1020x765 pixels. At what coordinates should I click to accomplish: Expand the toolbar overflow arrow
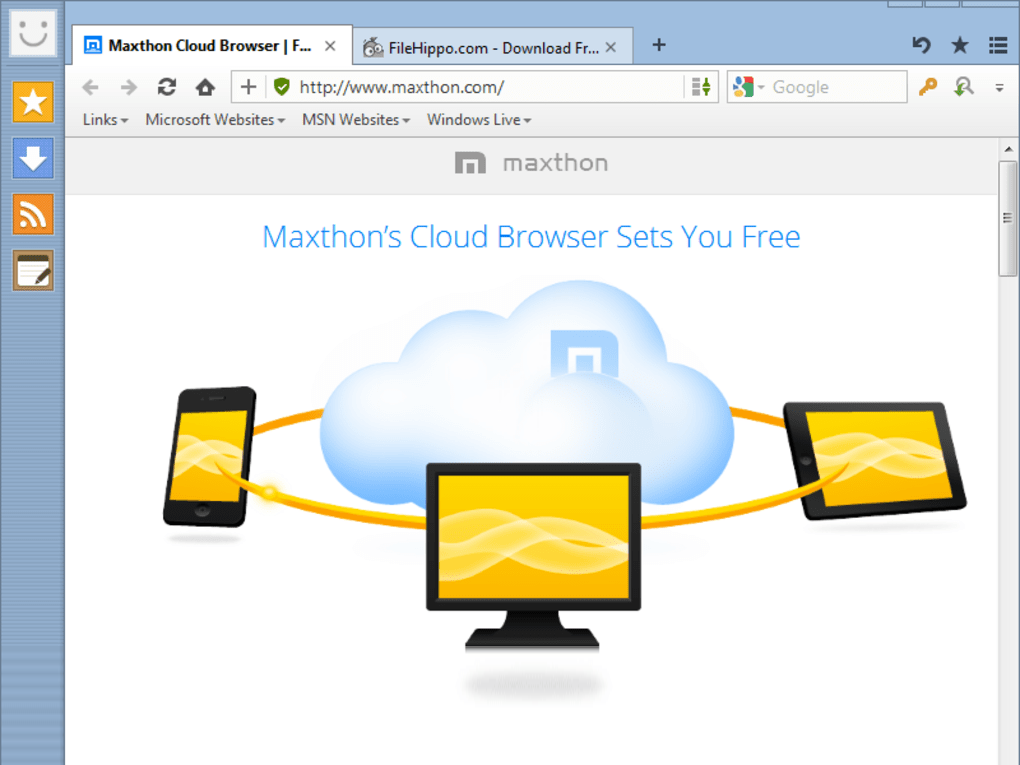(x=999, y=88)
